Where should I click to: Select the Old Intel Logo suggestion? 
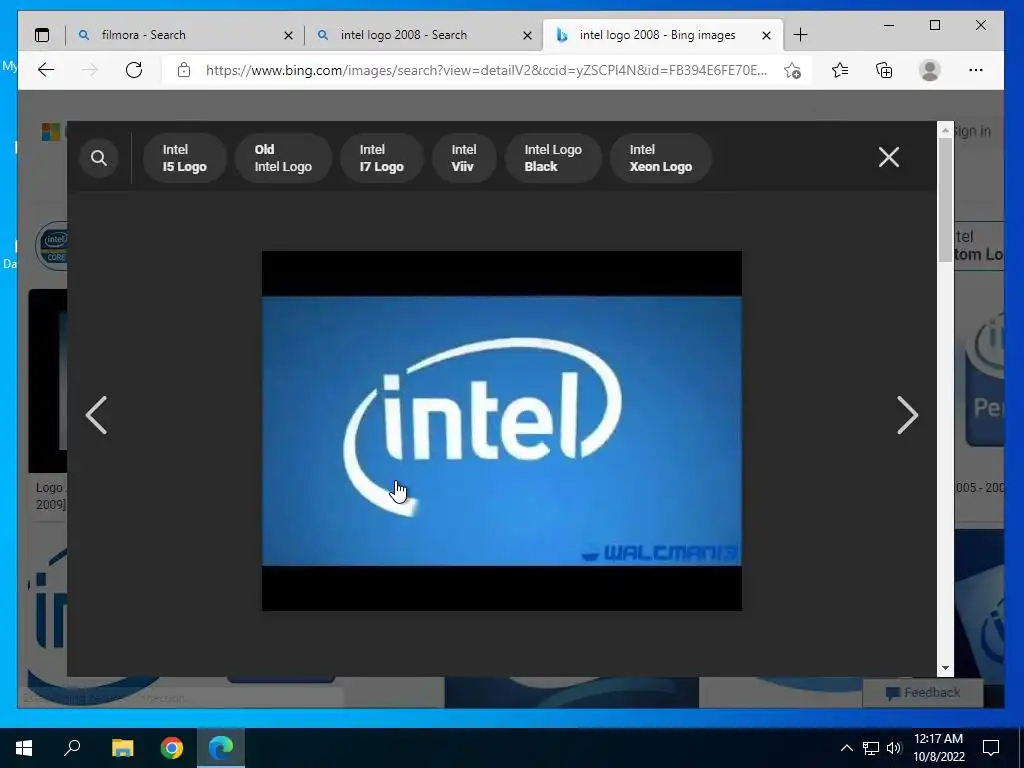[283, 158]
